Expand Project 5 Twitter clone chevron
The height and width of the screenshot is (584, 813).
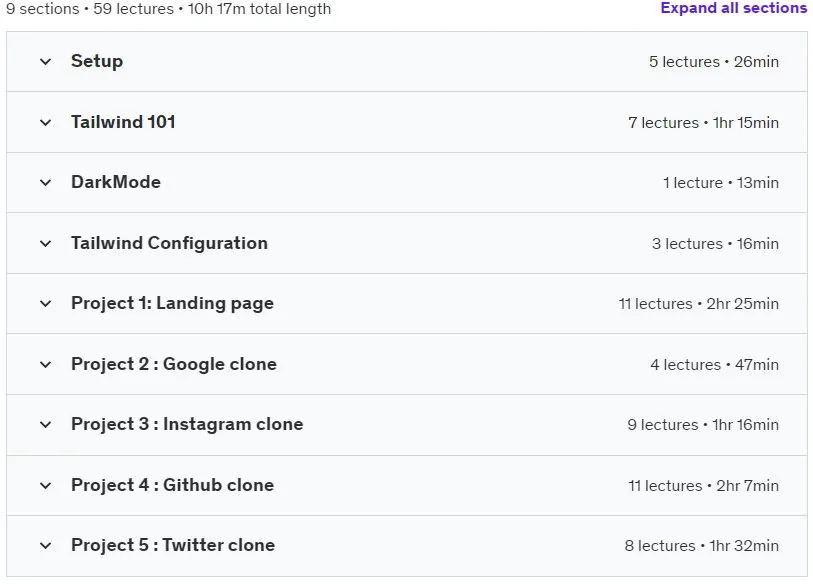[x=46, y=546]
